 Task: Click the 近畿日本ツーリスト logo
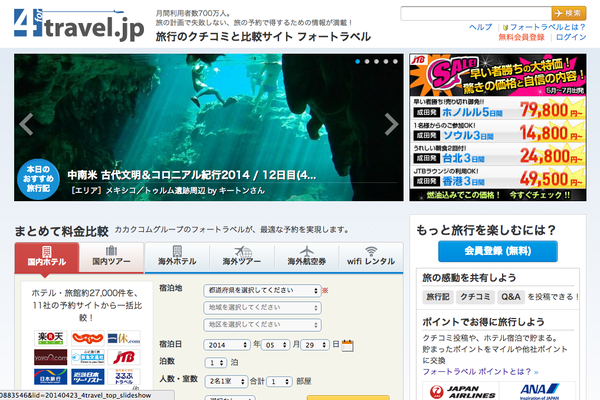coord(87,377)
